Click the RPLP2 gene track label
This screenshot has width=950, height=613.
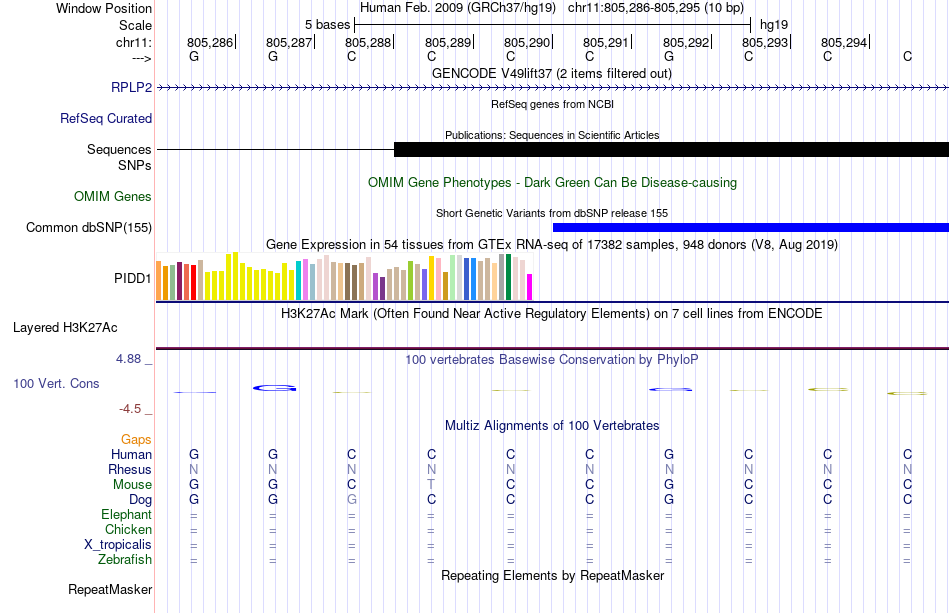tap(131, 87)
